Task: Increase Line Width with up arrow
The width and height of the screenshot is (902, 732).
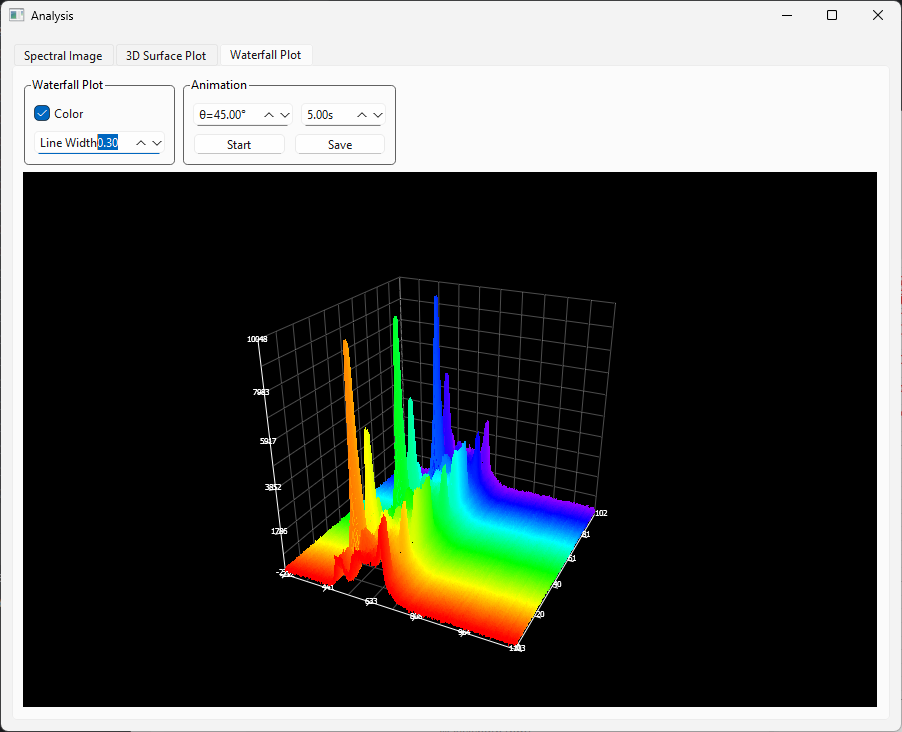Action: click(x=141, y=143)
